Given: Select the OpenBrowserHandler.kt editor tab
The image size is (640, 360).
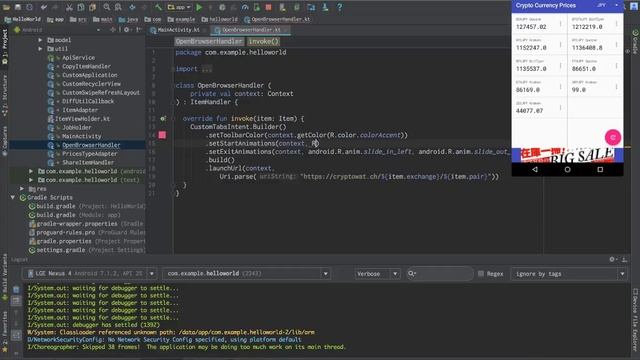Looking at the screenshot, I should tap(251, 30).
